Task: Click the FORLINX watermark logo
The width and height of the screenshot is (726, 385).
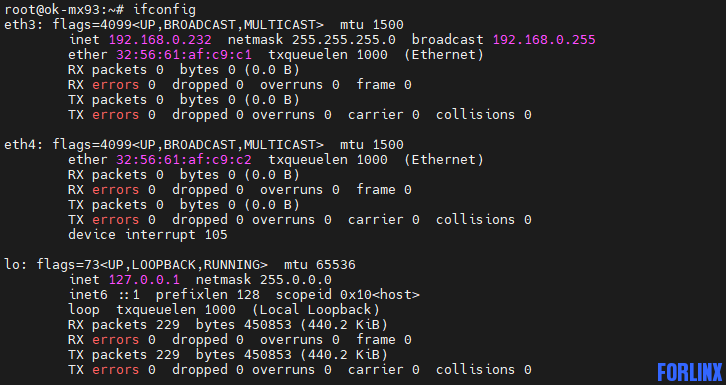Action: click(690, 373)
